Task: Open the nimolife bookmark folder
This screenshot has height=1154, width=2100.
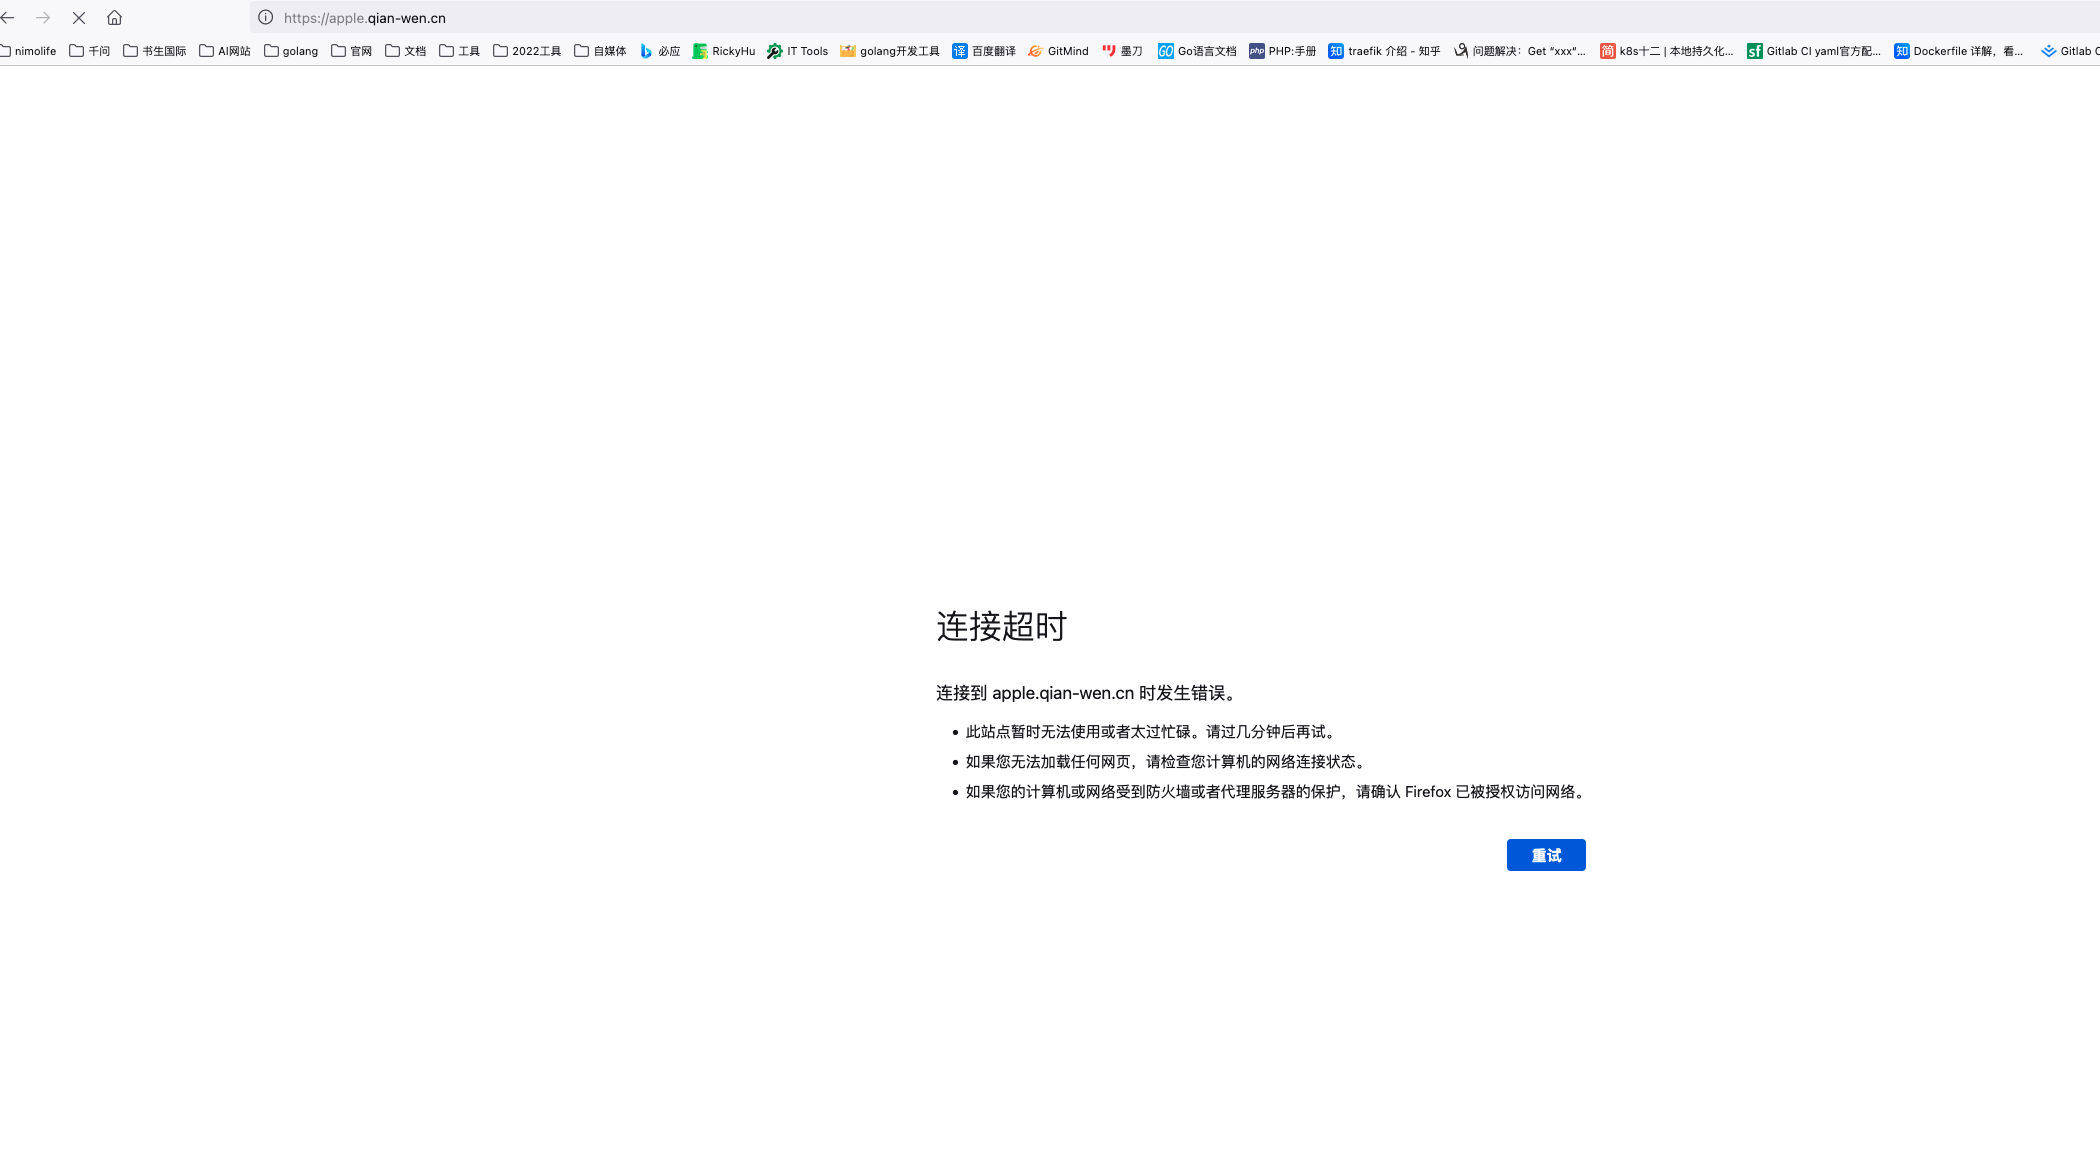Action: point(28,51)
